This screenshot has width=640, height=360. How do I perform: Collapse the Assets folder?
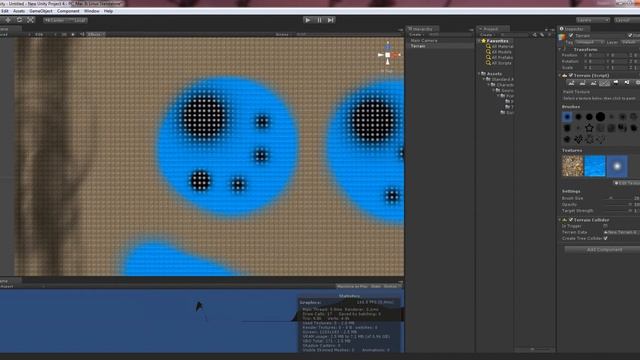click(x=479, y=73)
